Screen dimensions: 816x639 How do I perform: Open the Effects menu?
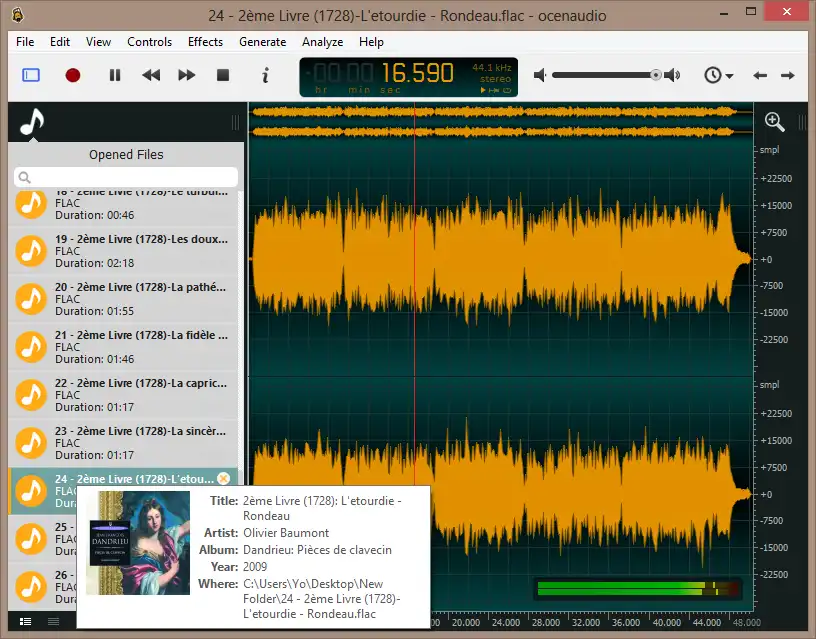(205, 42)
